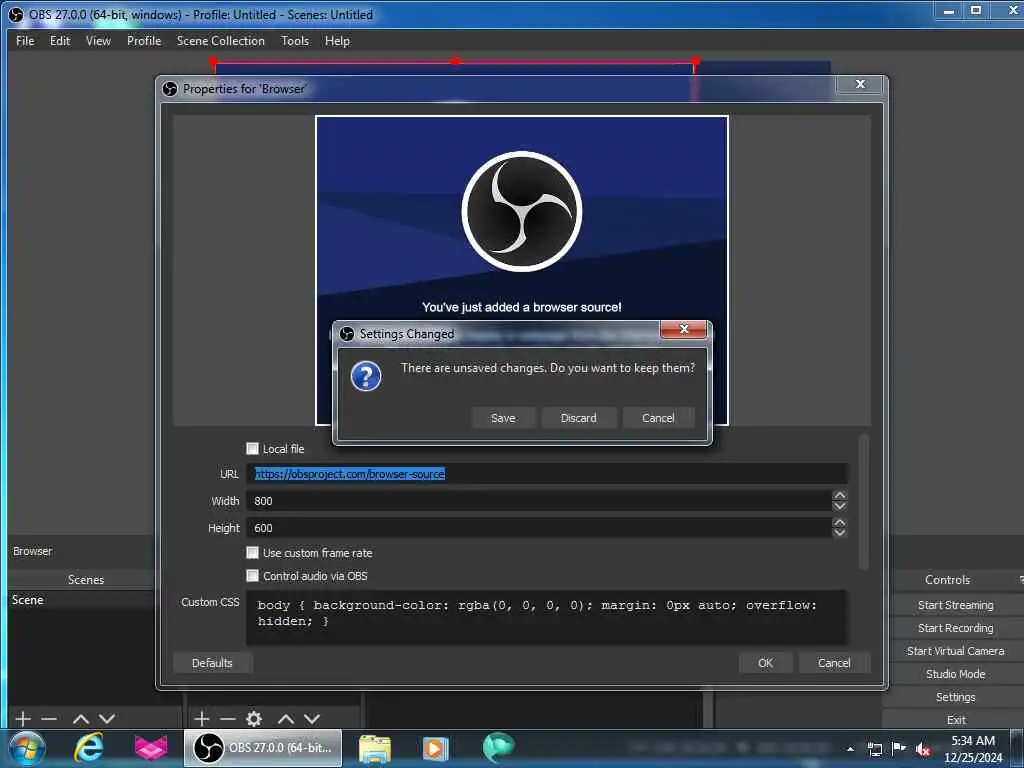Show hidden system tray icons arrow

[x=850, y=749]
